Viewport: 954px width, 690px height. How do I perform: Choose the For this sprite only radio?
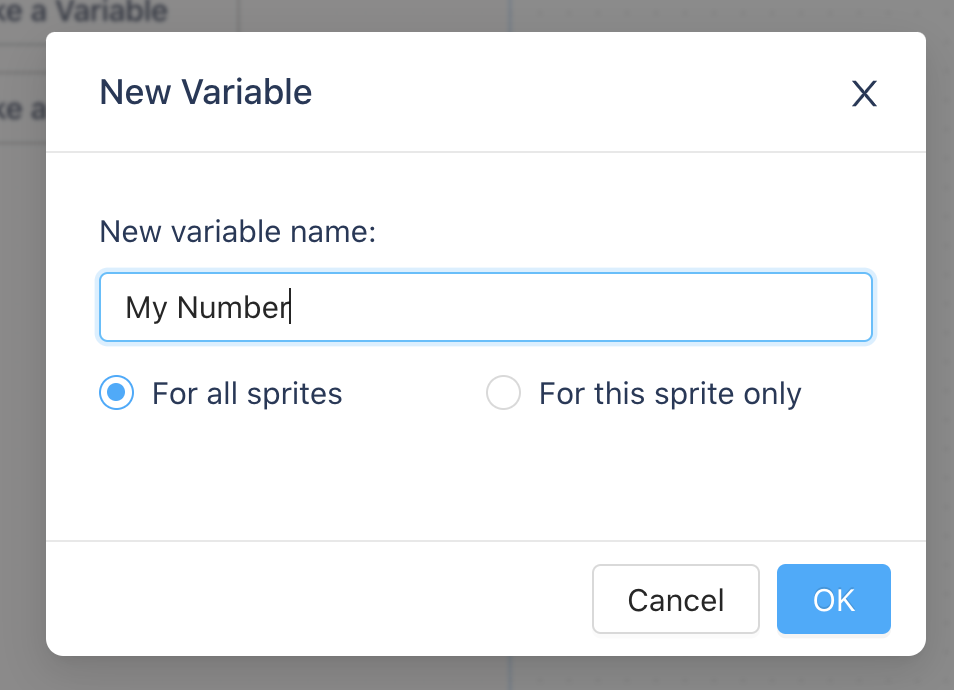(x=503, y=392)
